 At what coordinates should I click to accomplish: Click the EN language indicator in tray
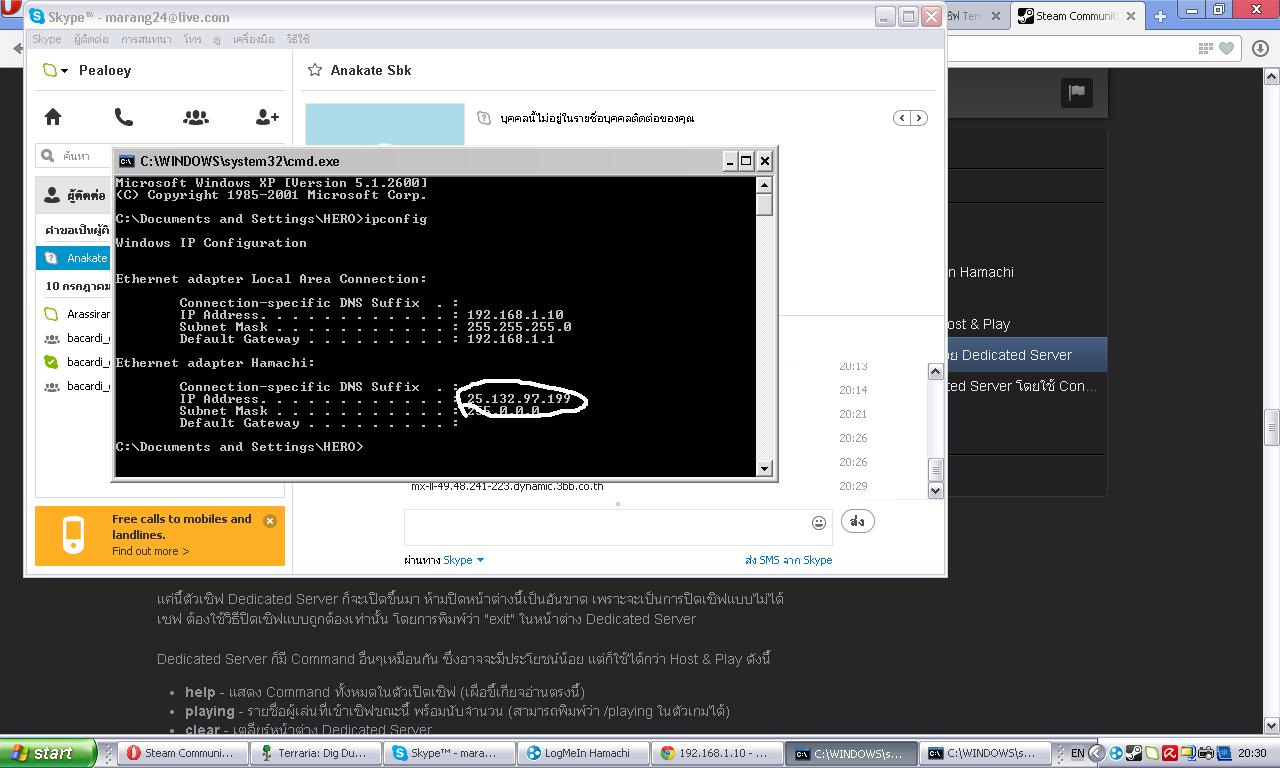coord(1077,753)
